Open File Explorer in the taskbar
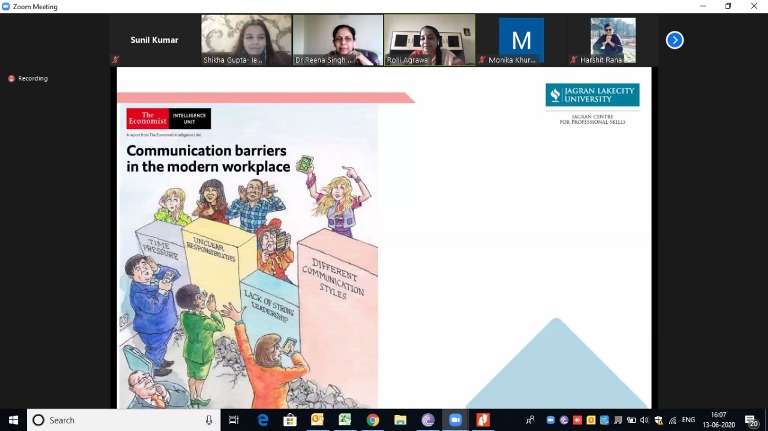 pyautogui.click(x=399, y=420)
